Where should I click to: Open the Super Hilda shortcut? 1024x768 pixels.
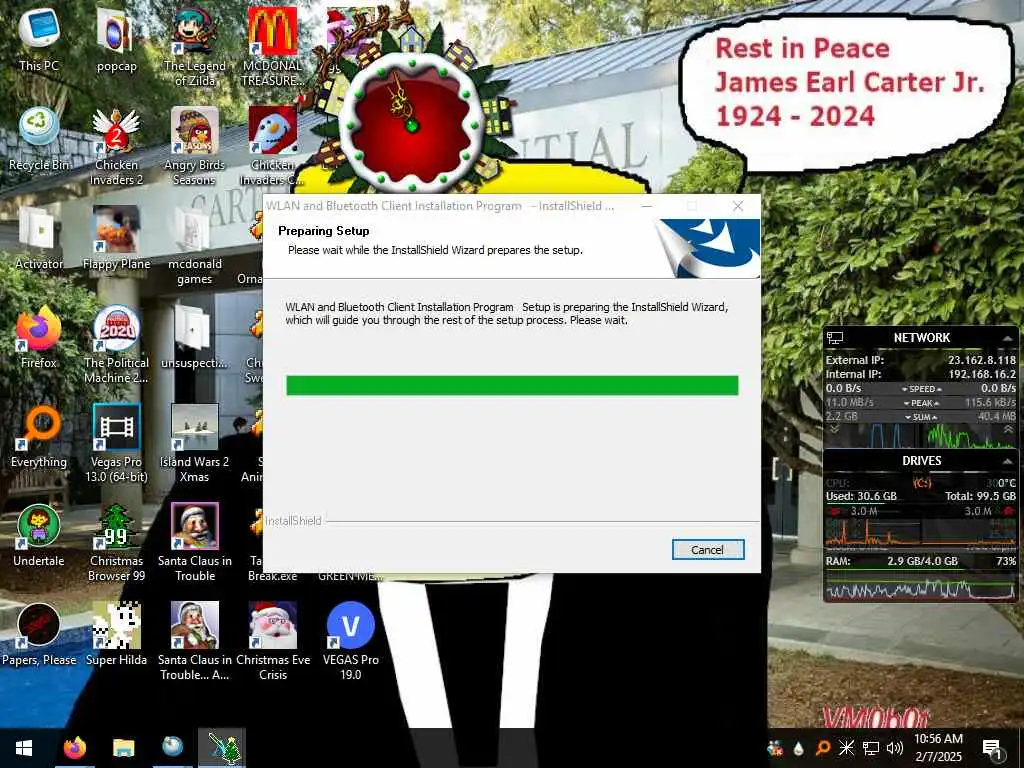(116, 635)
